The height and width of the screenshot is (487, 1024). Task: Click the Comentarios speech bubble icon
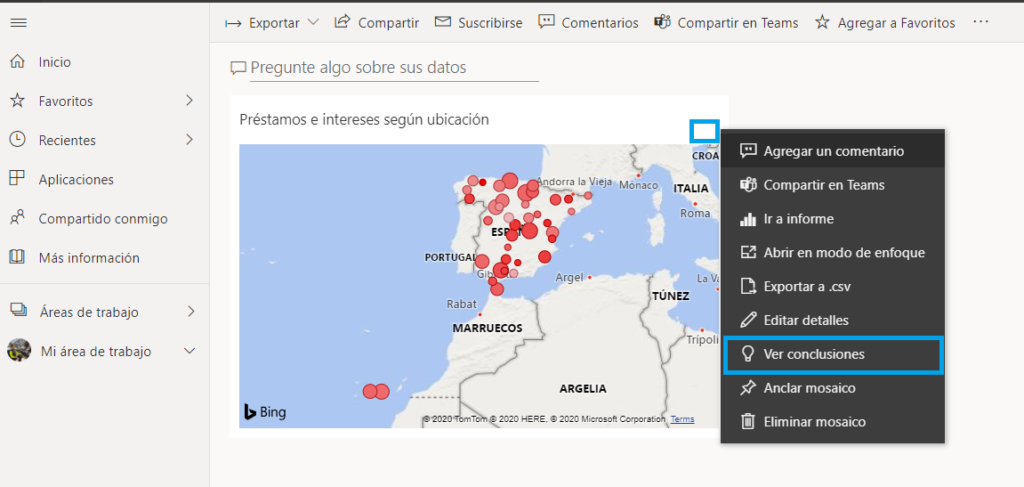(546, 23)
